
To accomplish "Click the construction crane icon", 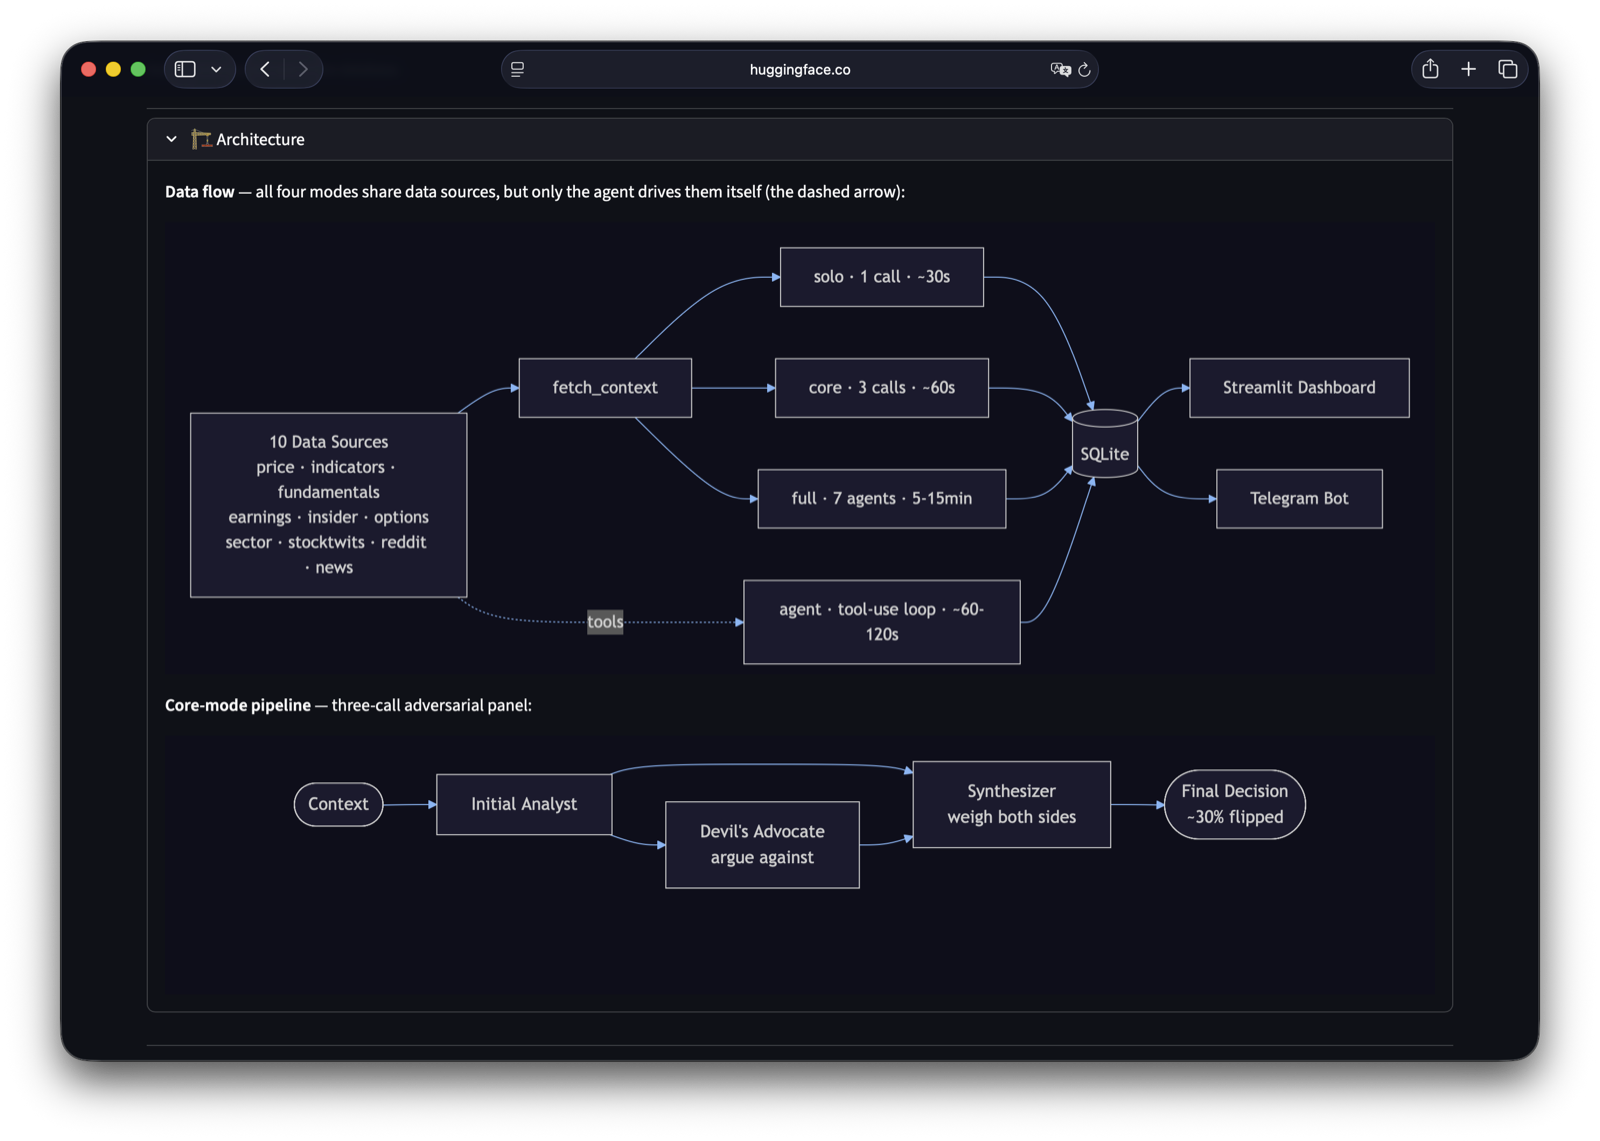I will coord(201,139).
